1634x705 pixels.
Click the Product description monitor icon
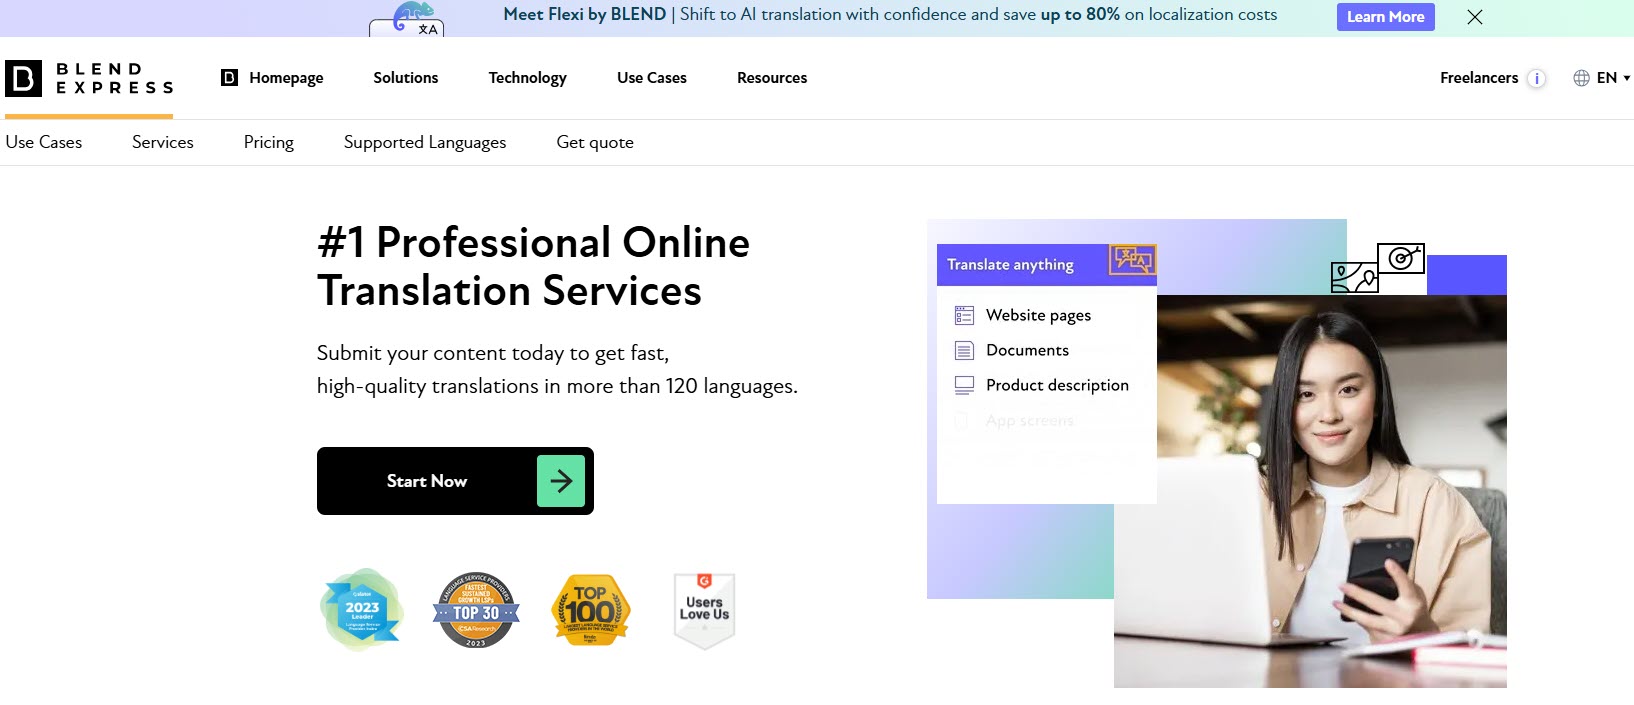964,386
